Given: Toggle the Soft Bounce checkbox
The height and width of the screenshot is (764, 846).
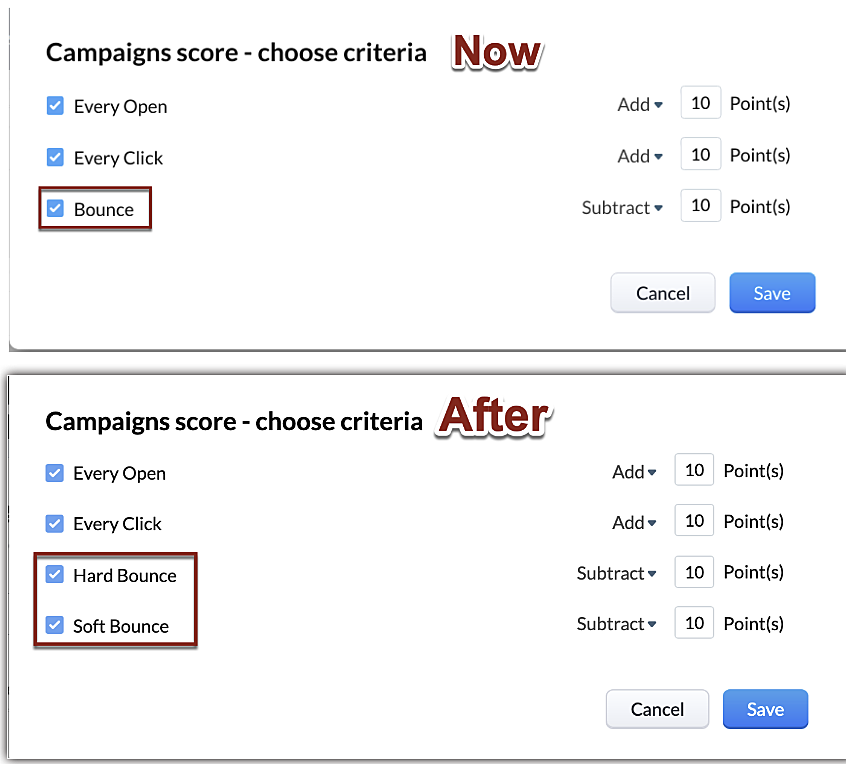Looking at the screenshot, I should point(55,626).
